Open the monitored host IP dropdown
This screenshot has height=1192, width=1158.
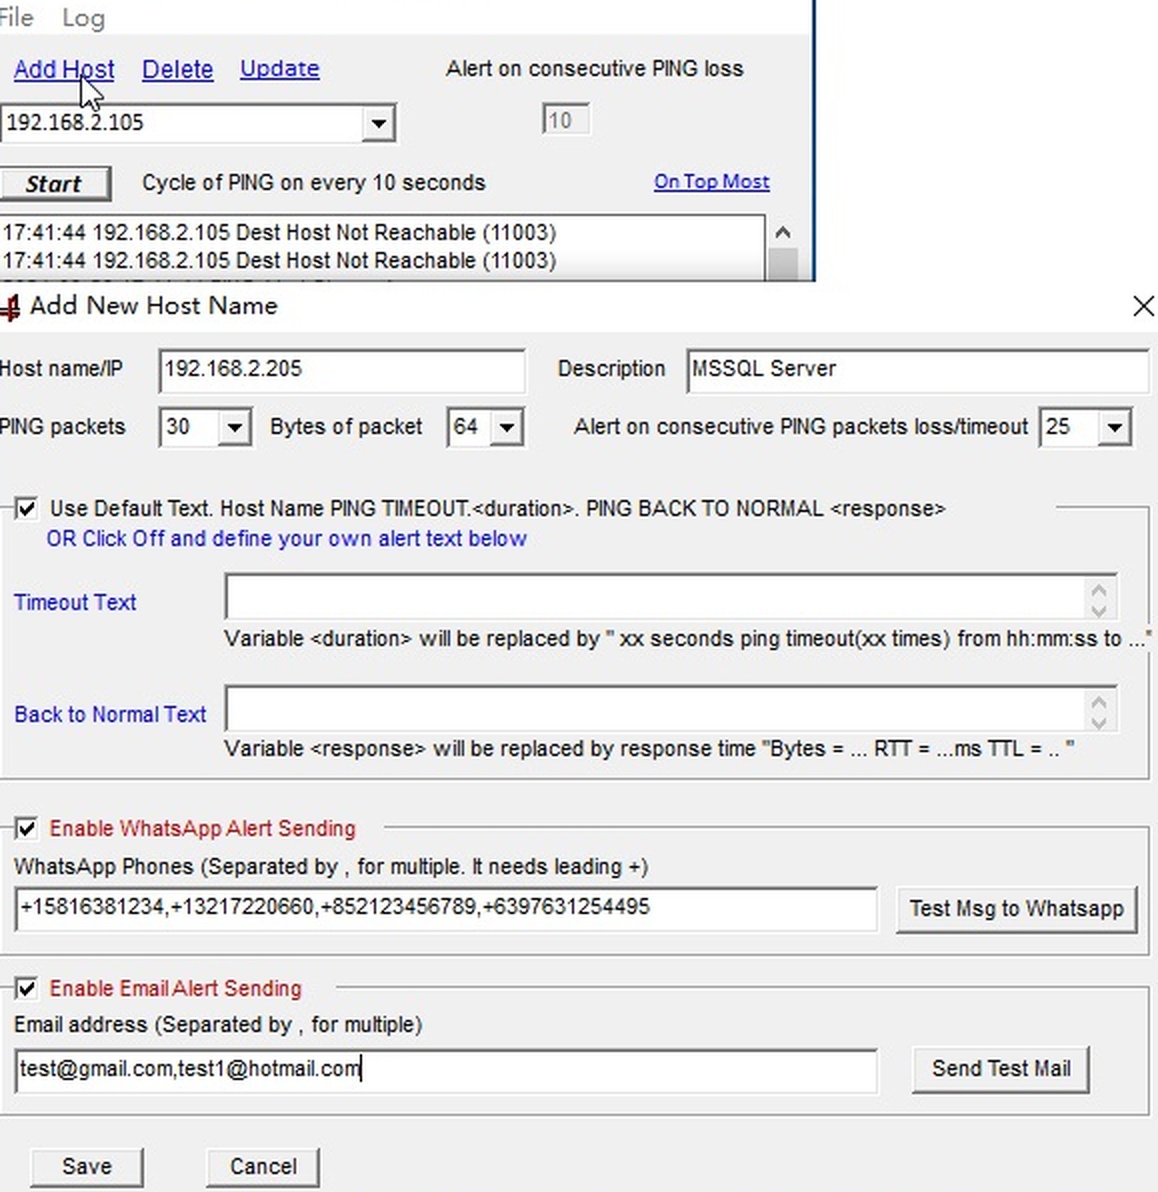coord(377,123)
